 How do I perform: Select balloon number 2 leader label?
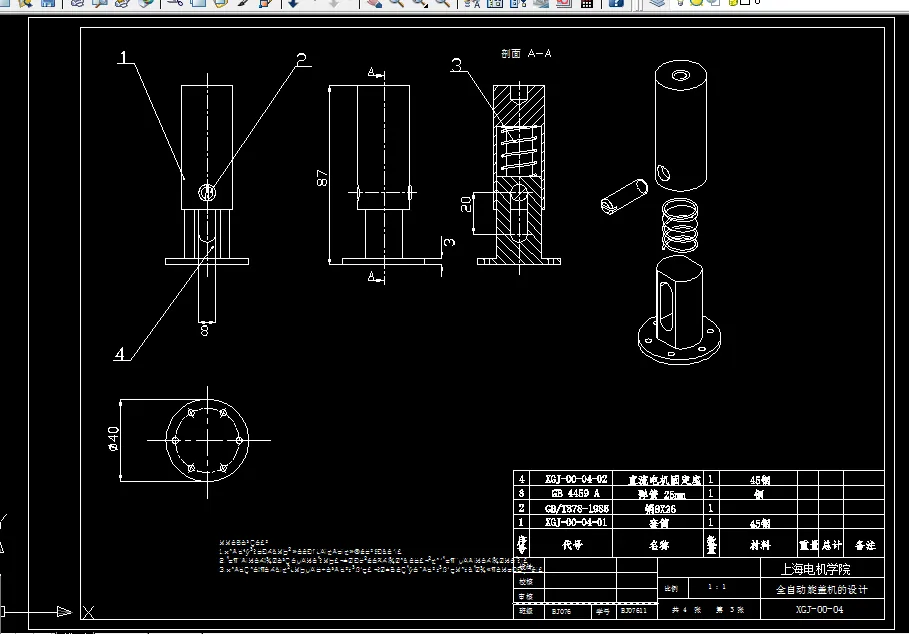point(301,59)
